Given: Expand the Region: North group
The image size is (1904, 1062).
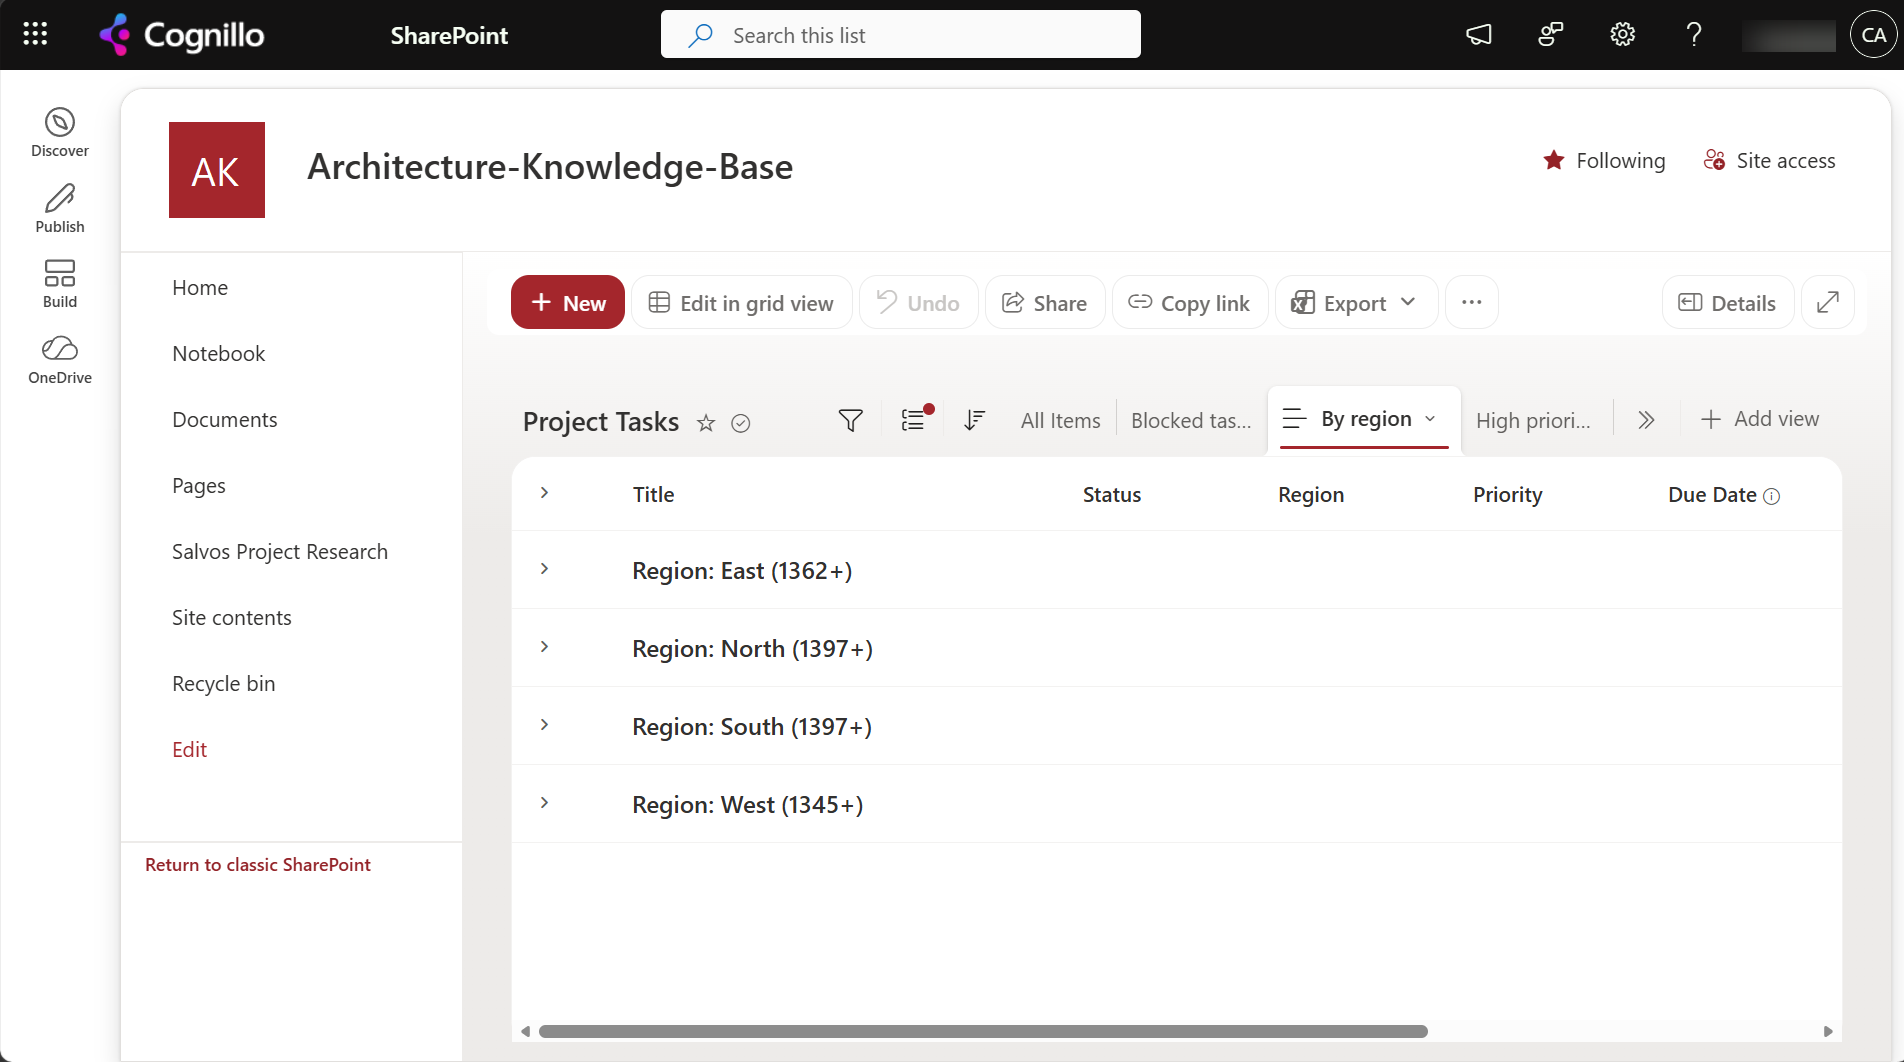Looking at the screenshot, I should pos(544,646).
